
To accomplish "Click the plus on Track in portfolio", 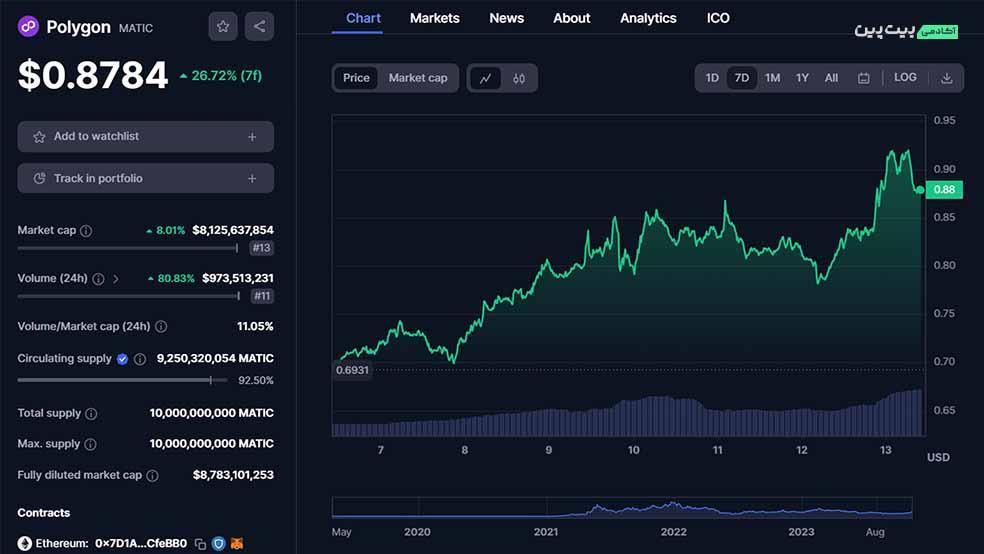I will (252, 179).
